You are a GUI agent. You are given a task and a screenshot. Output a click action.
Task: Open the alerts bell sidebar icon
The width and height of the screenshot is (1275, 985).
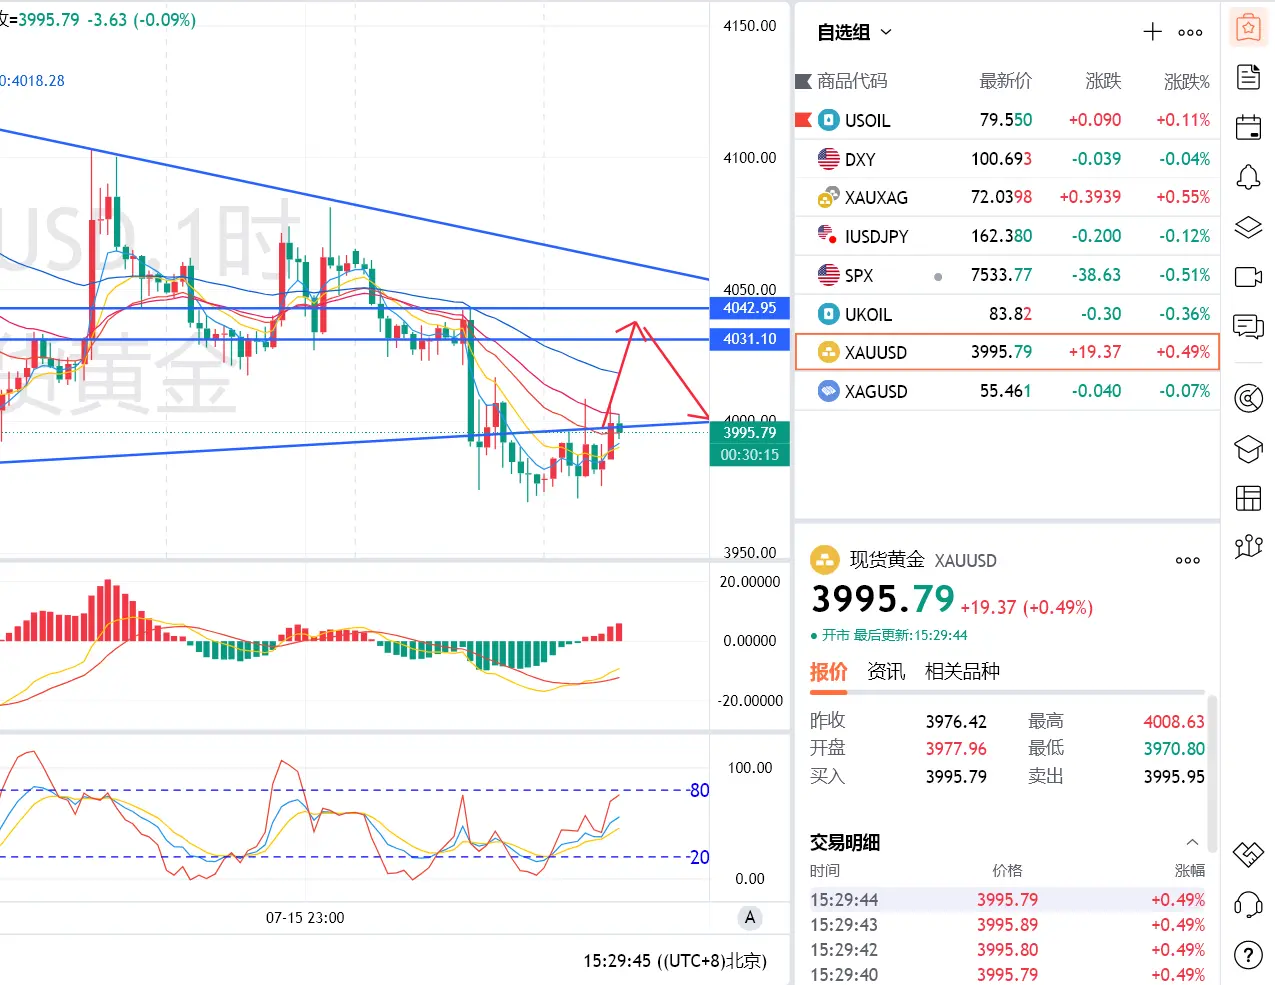(x=1248, y=177)
